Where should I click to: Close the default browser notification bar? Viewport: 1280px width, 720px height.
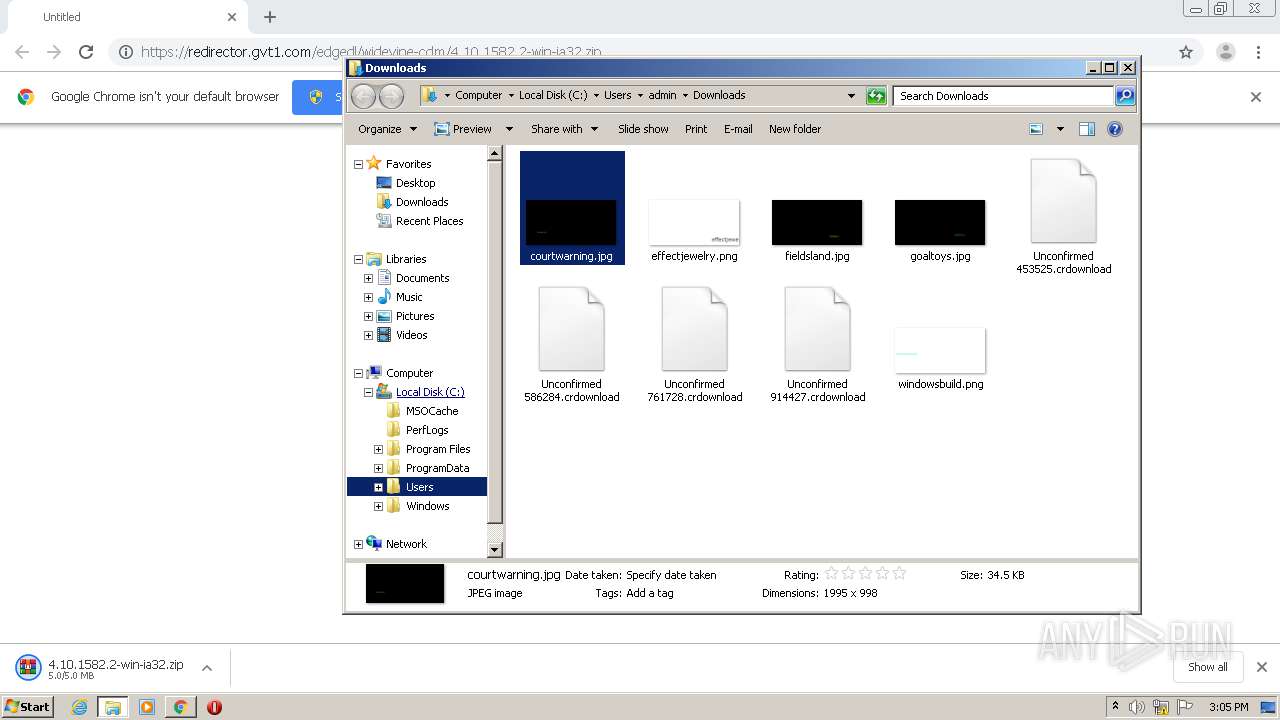1256,97
